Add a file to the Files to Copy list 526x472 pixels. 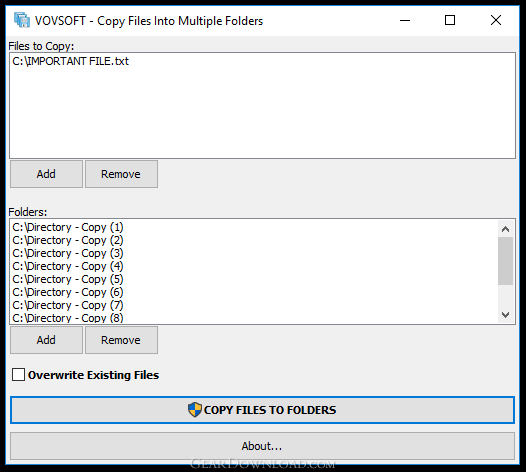pos(46,174)
